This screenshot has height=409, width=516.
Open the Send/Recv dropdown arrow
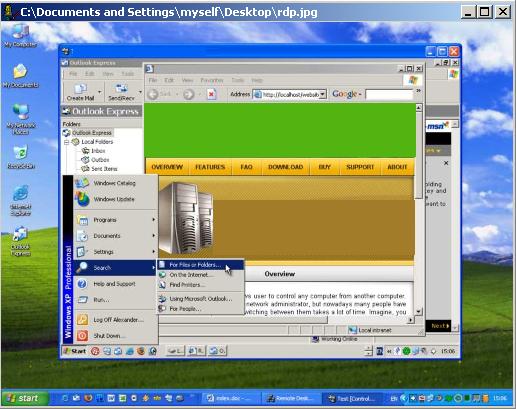(x=140, y=91)
